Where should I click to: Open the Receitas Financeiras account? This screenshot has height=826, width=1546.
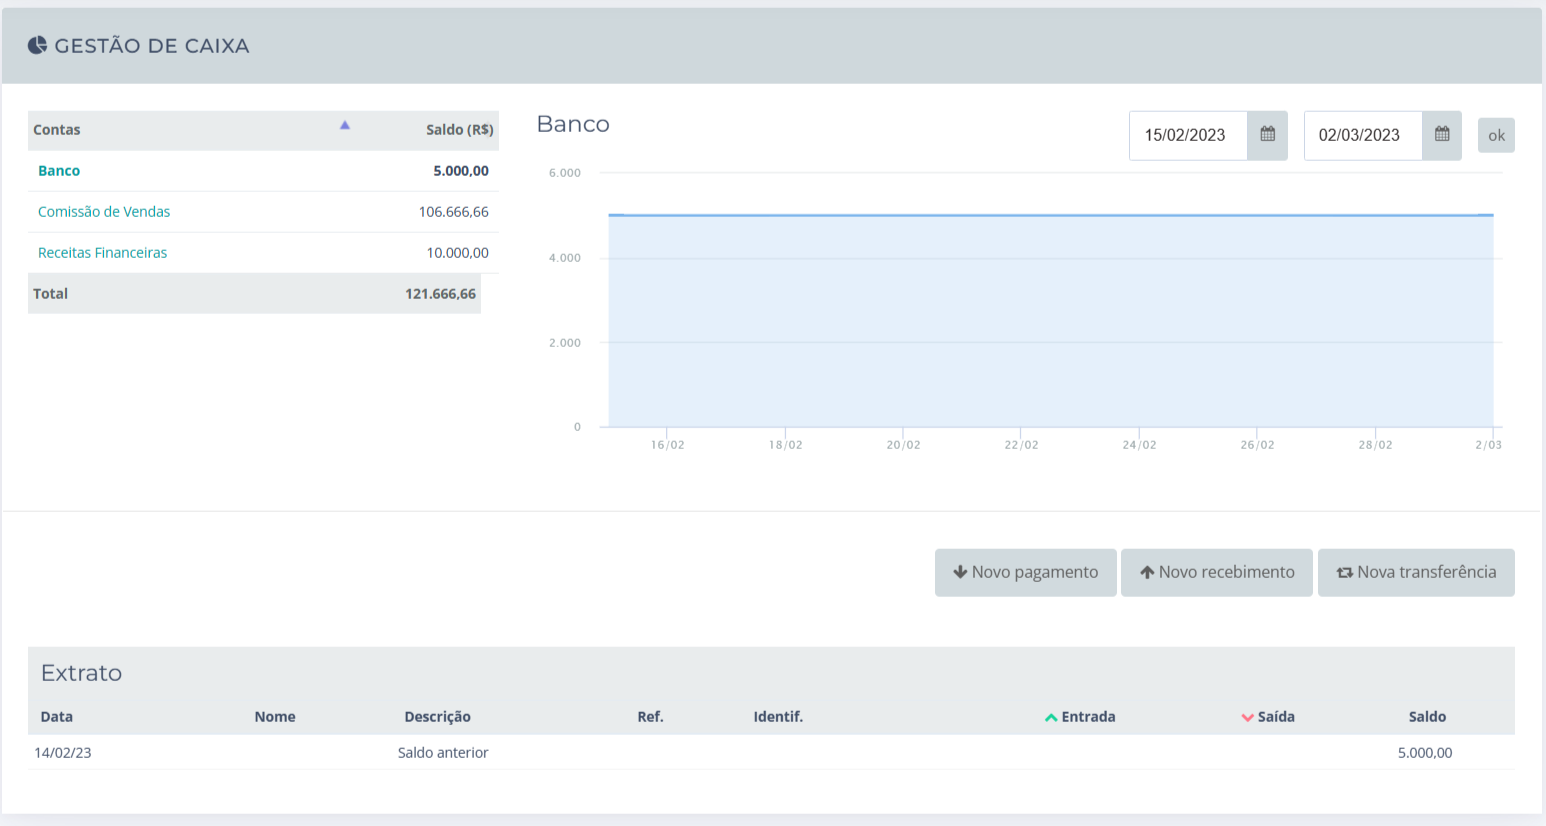pos(102,253)
